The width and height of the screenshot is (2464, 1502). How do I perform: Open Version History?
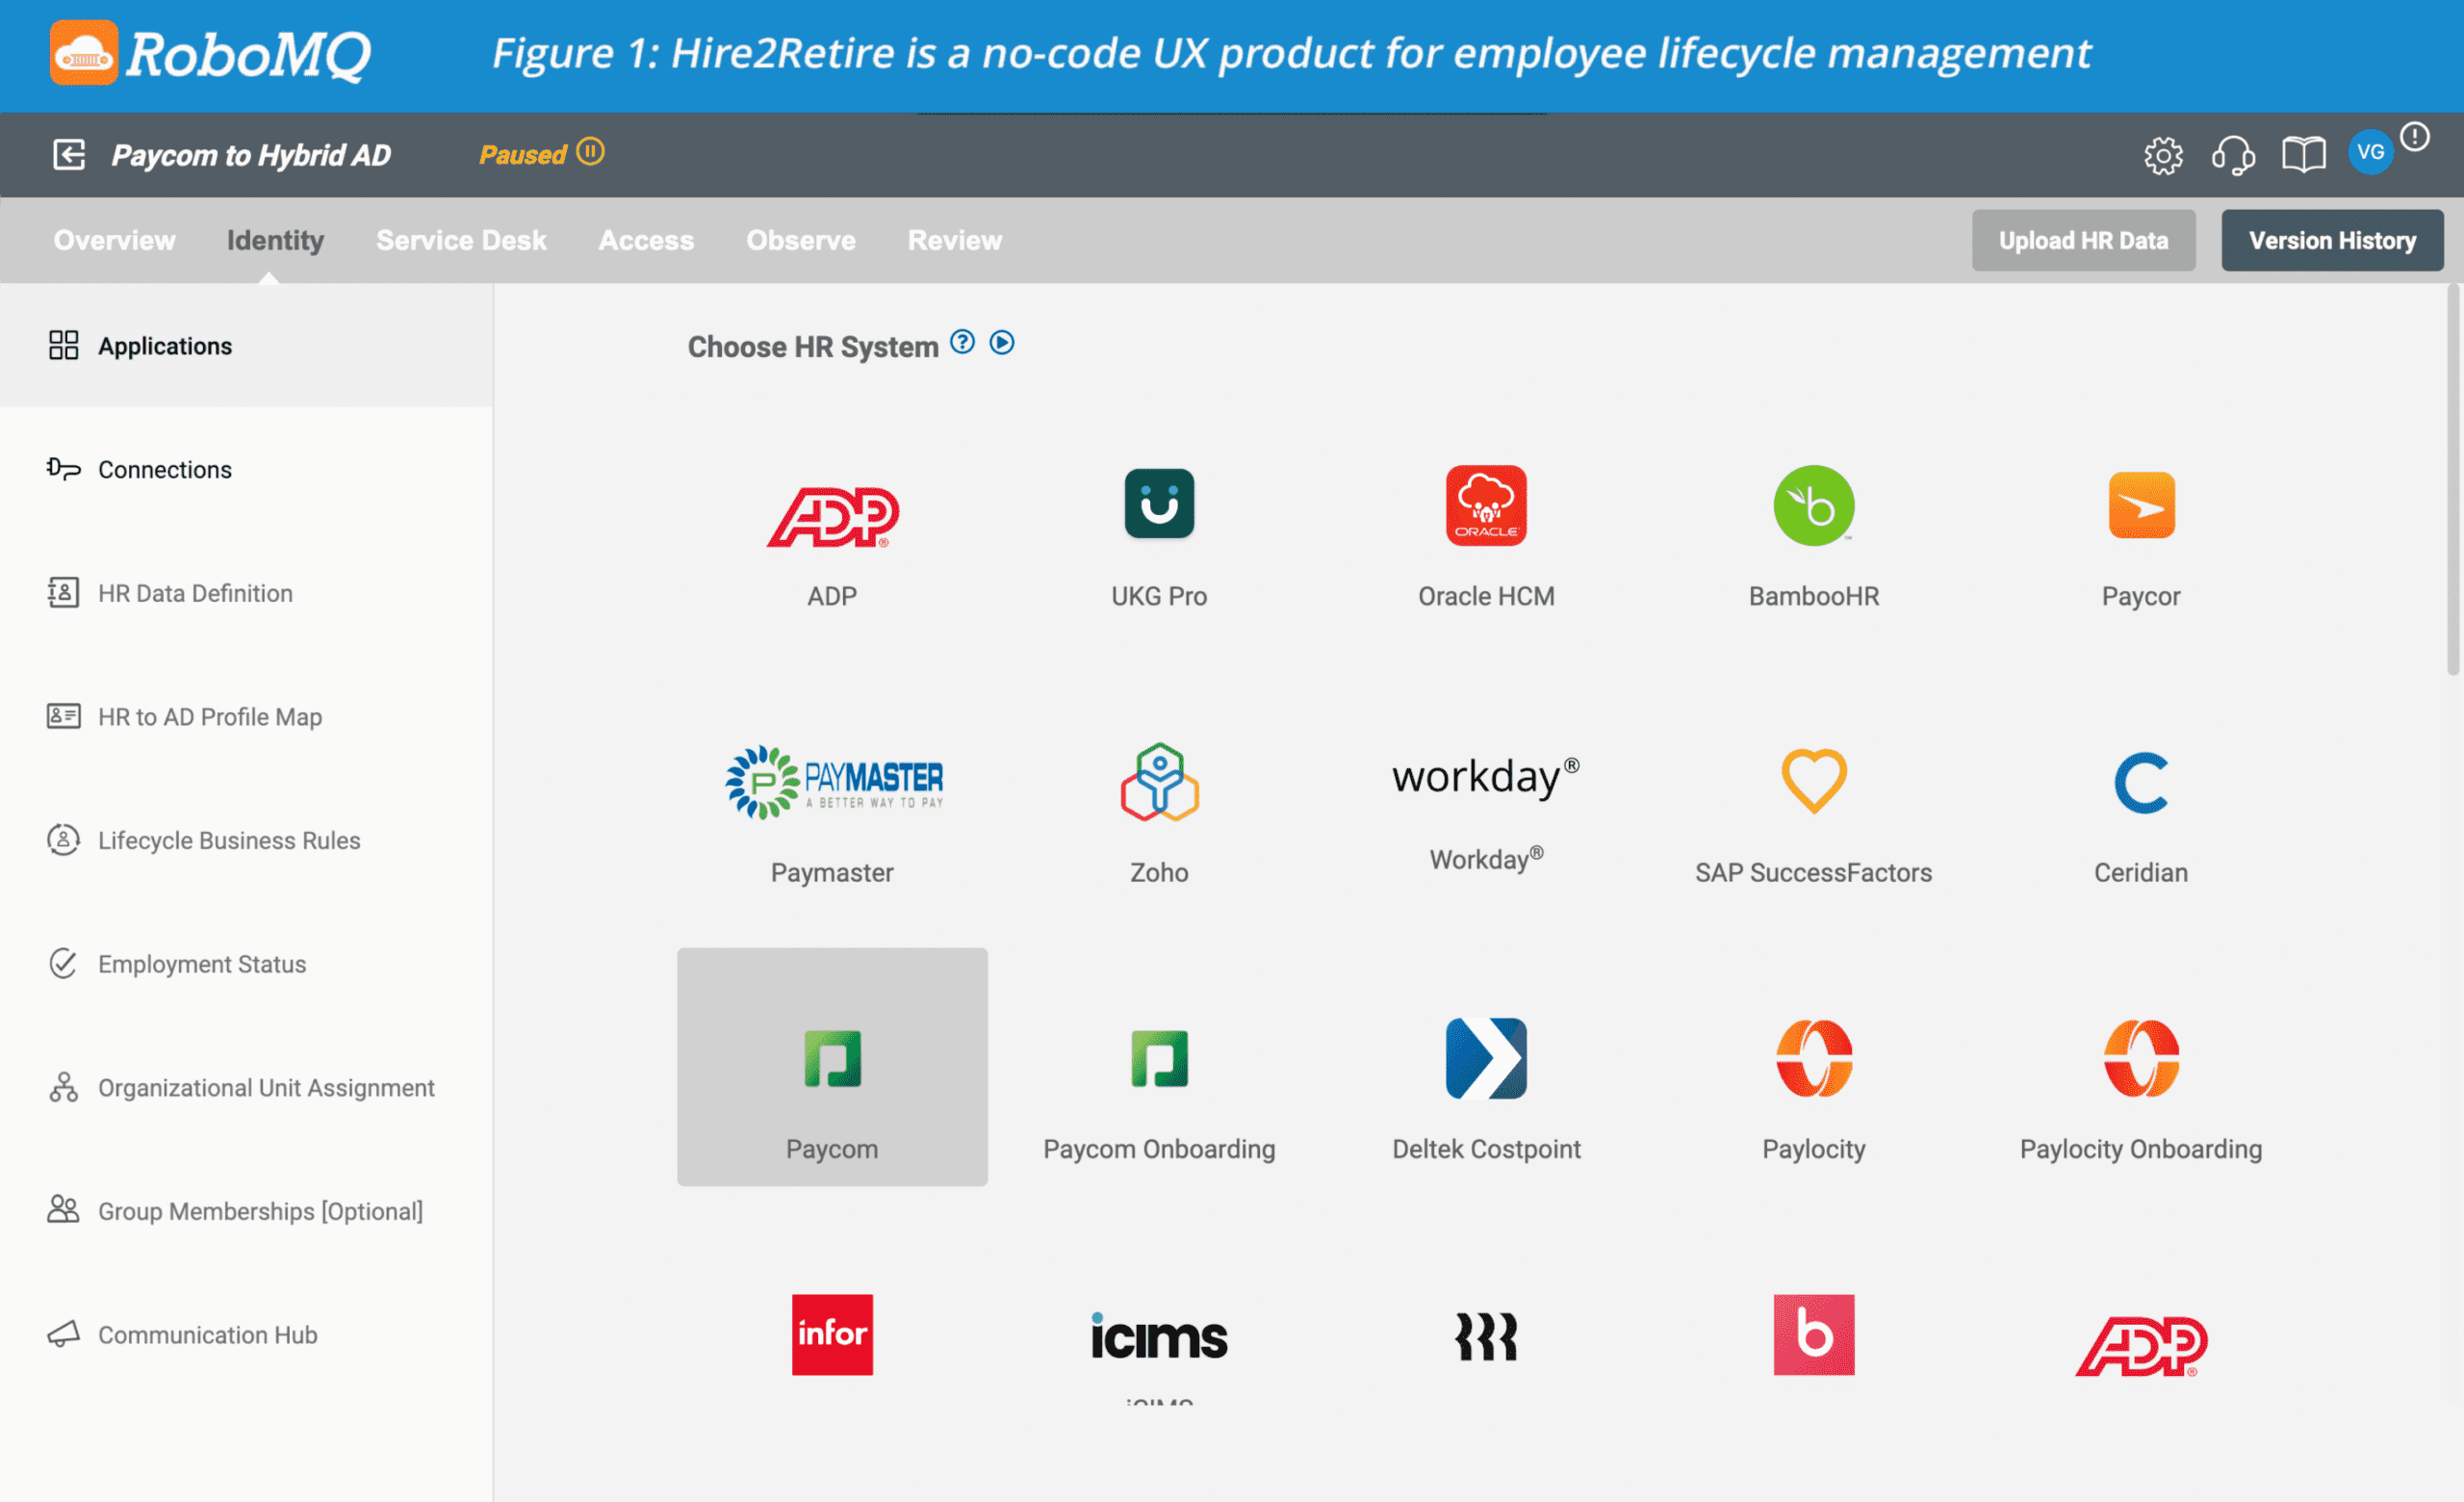pyautogui.click(x=2331, y=241)
